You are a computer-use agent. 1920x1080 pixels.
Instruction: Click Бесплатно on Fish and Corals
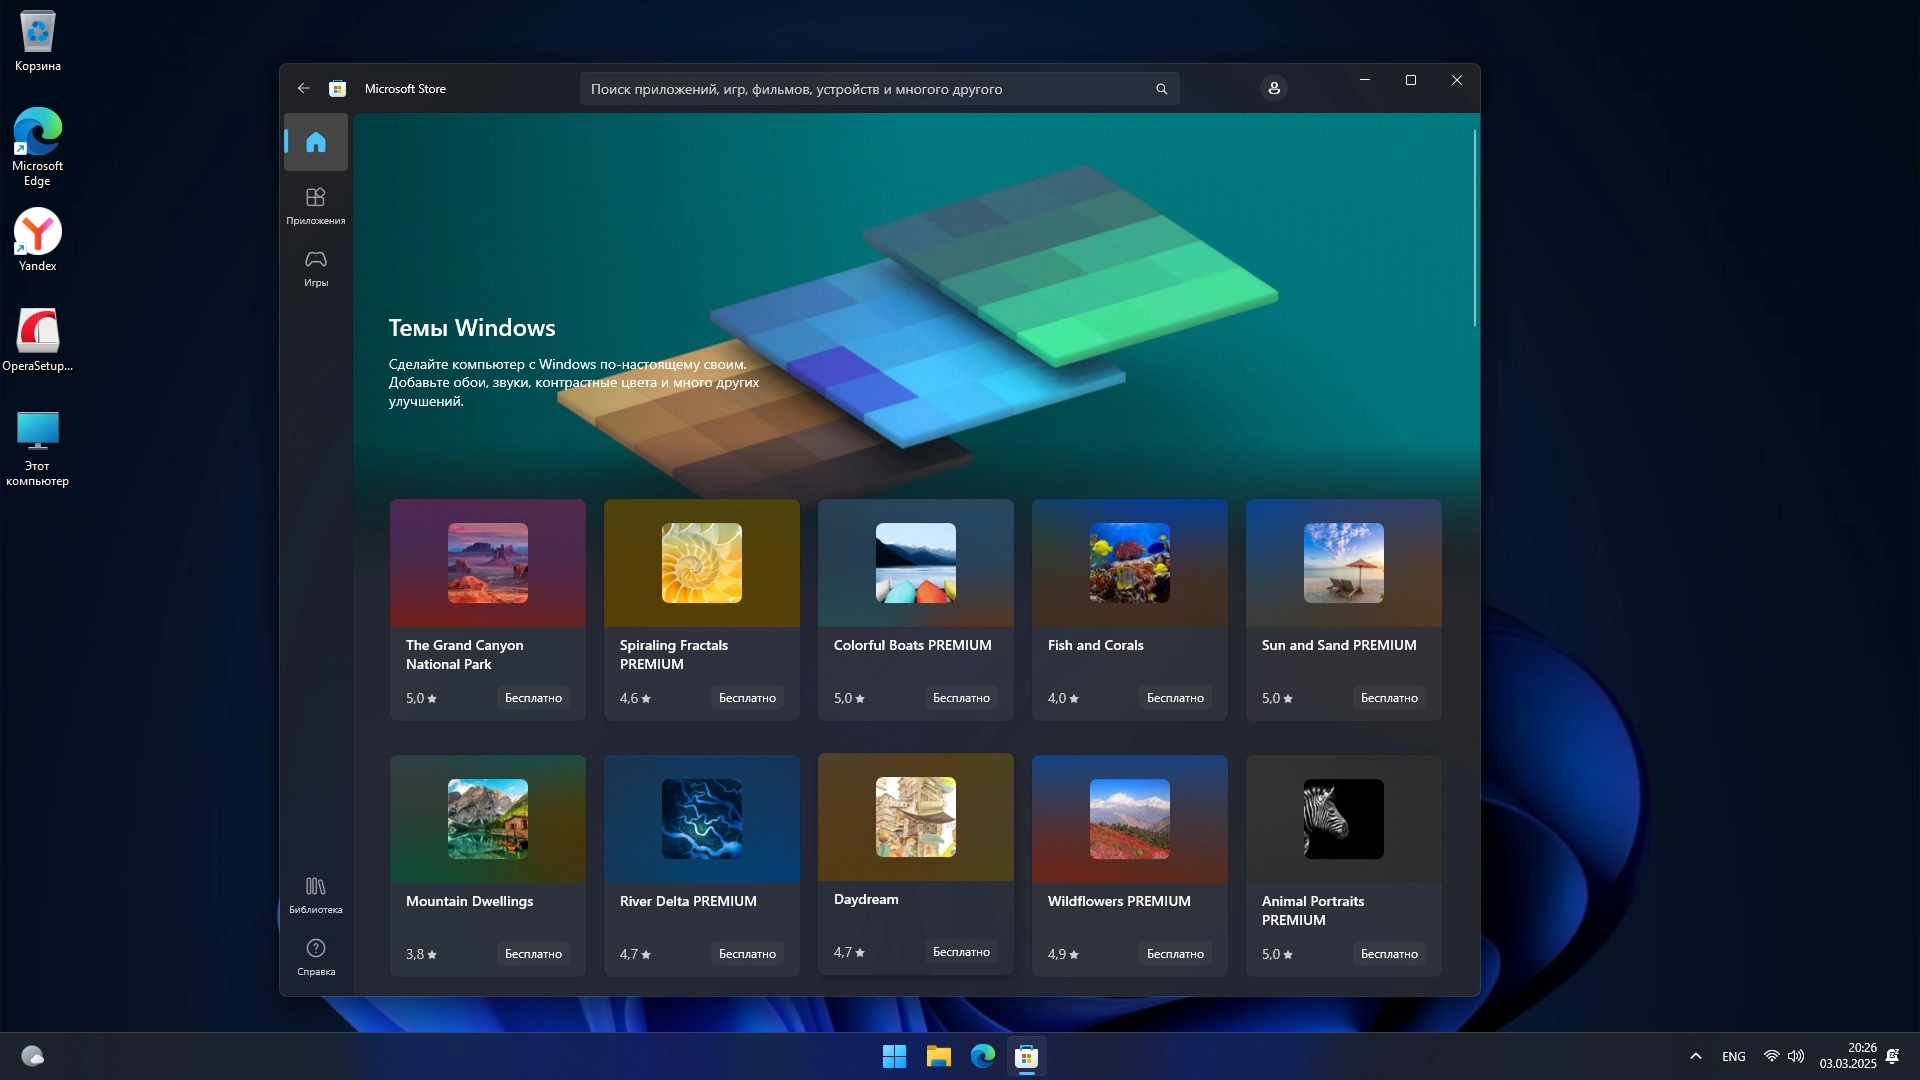1175,698
